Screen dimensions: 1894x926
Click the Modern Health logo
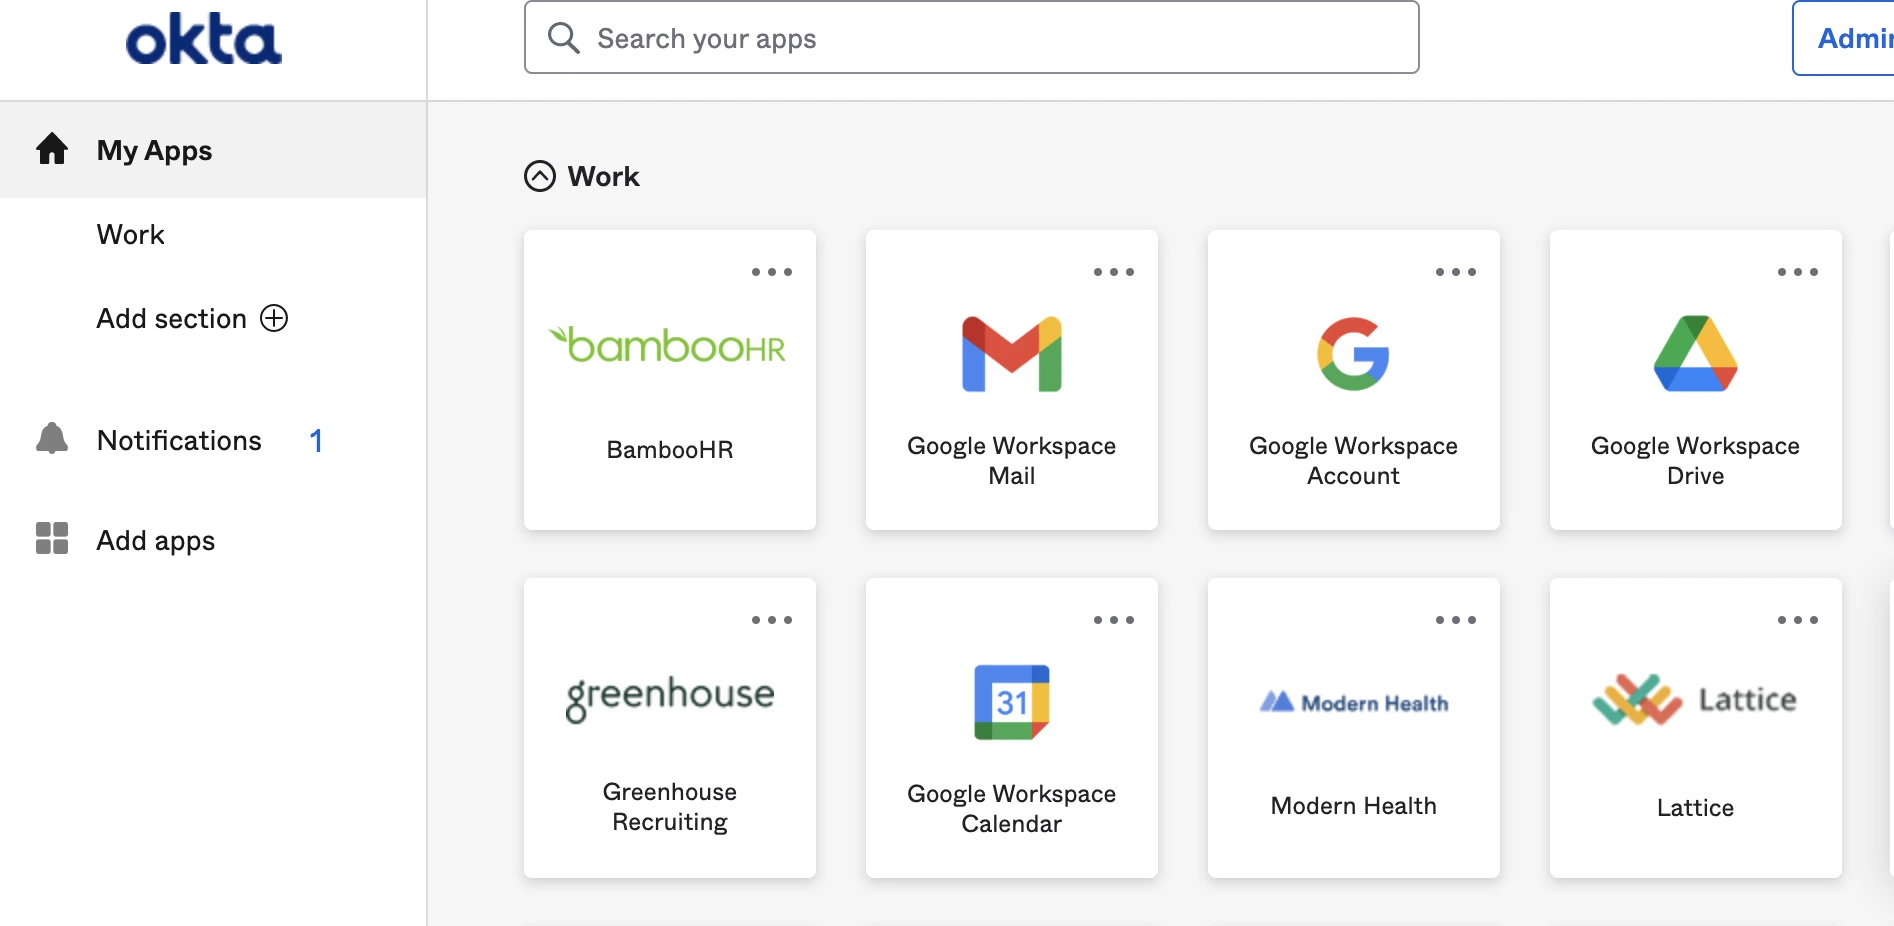click(x=1354, y=702)
